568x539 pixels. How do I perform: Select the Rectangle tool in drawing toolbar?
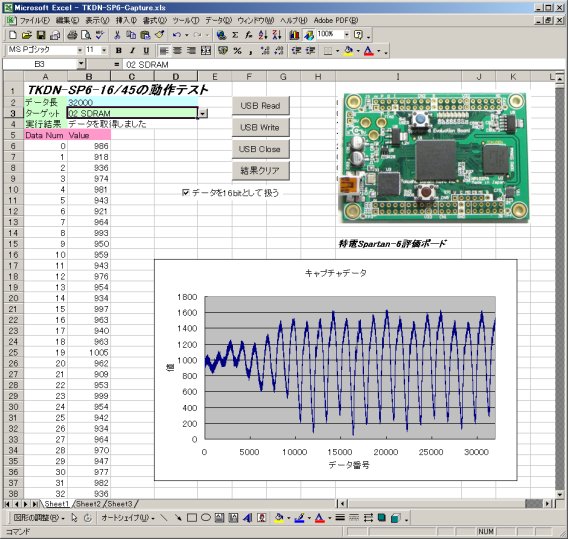(x=192, y=518)
